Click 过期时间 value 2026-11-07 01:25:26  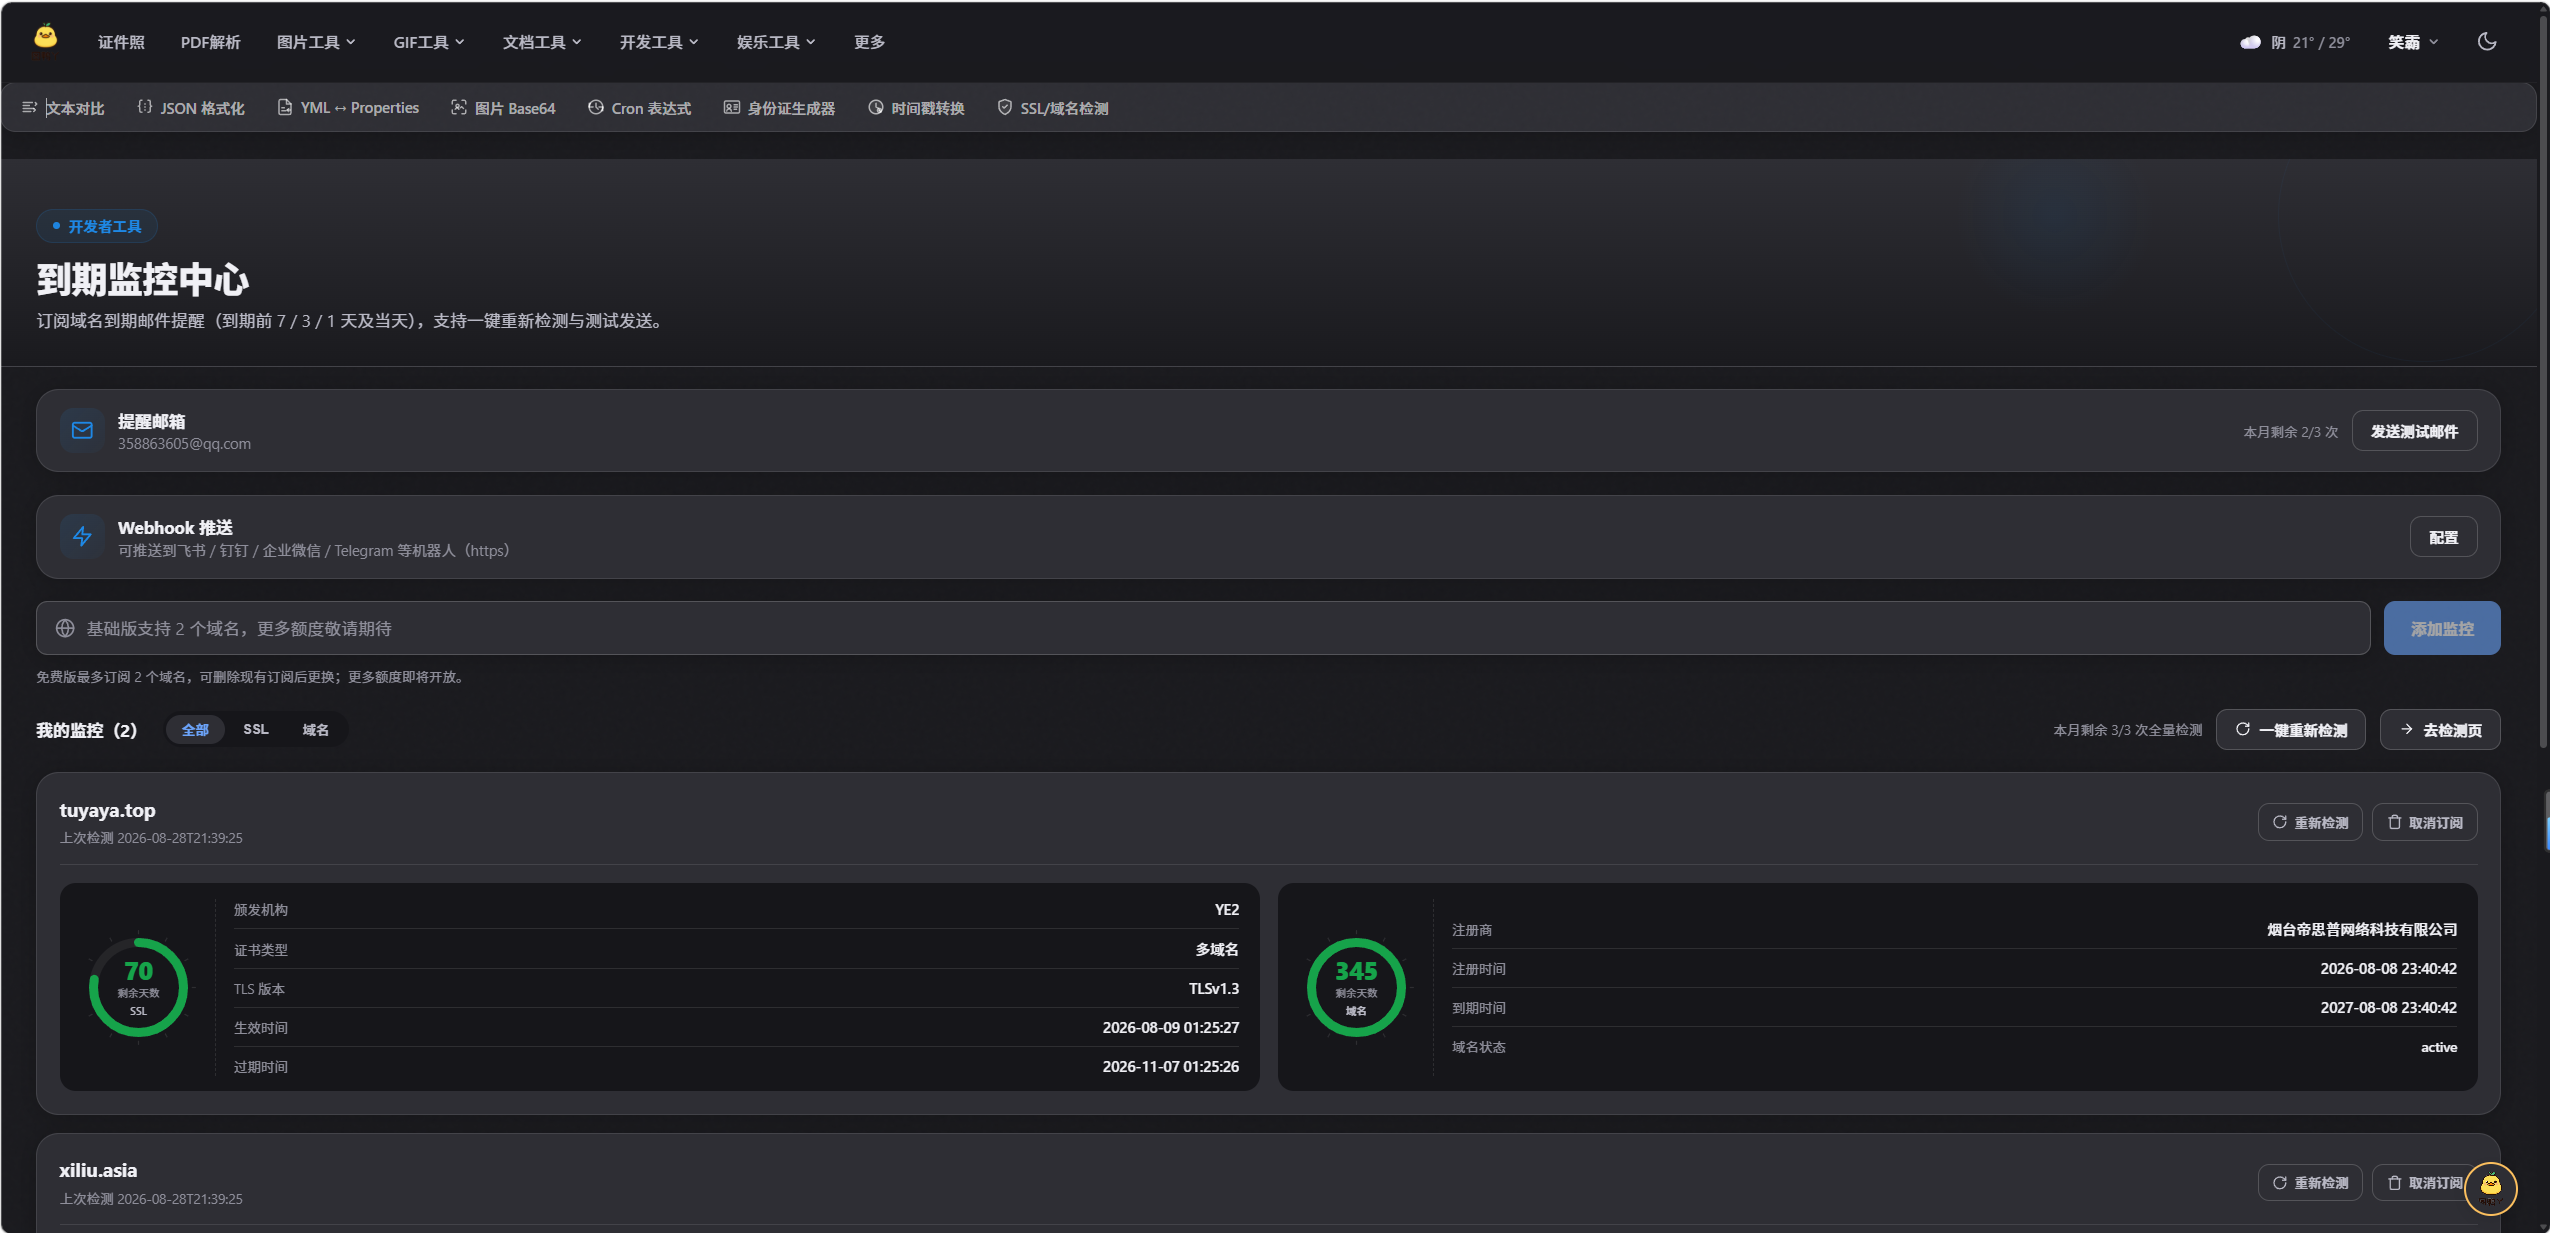1170,1066
